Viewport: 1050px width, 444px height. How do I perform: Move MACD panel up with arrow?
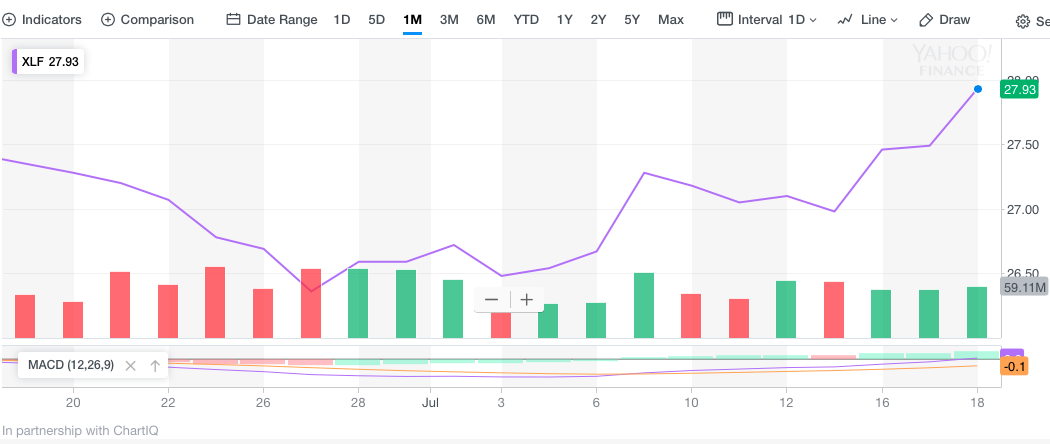155,366
